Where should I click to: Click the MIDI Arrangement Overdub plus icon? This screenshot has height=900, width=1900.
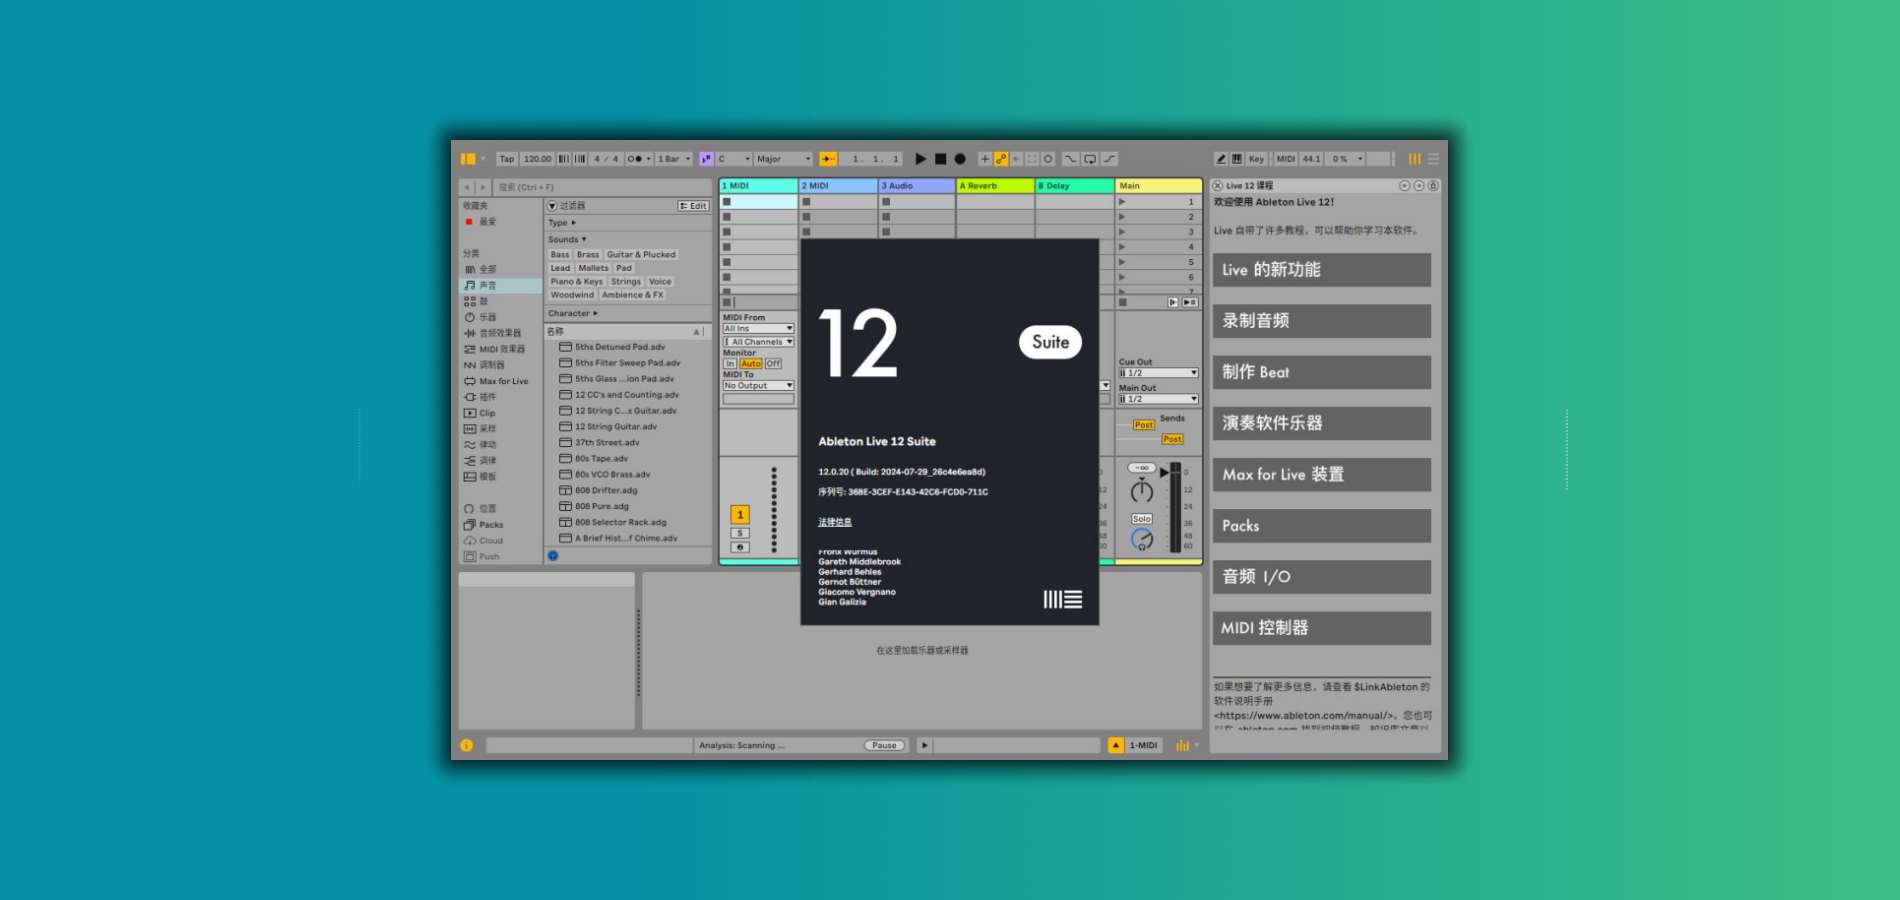tap(985, 159)
